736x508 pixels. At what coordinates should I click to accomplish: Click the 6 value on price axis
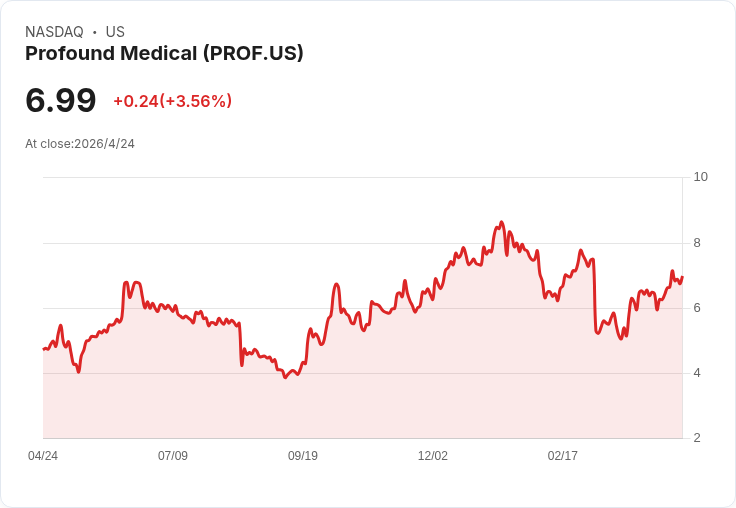coord(697,308)
